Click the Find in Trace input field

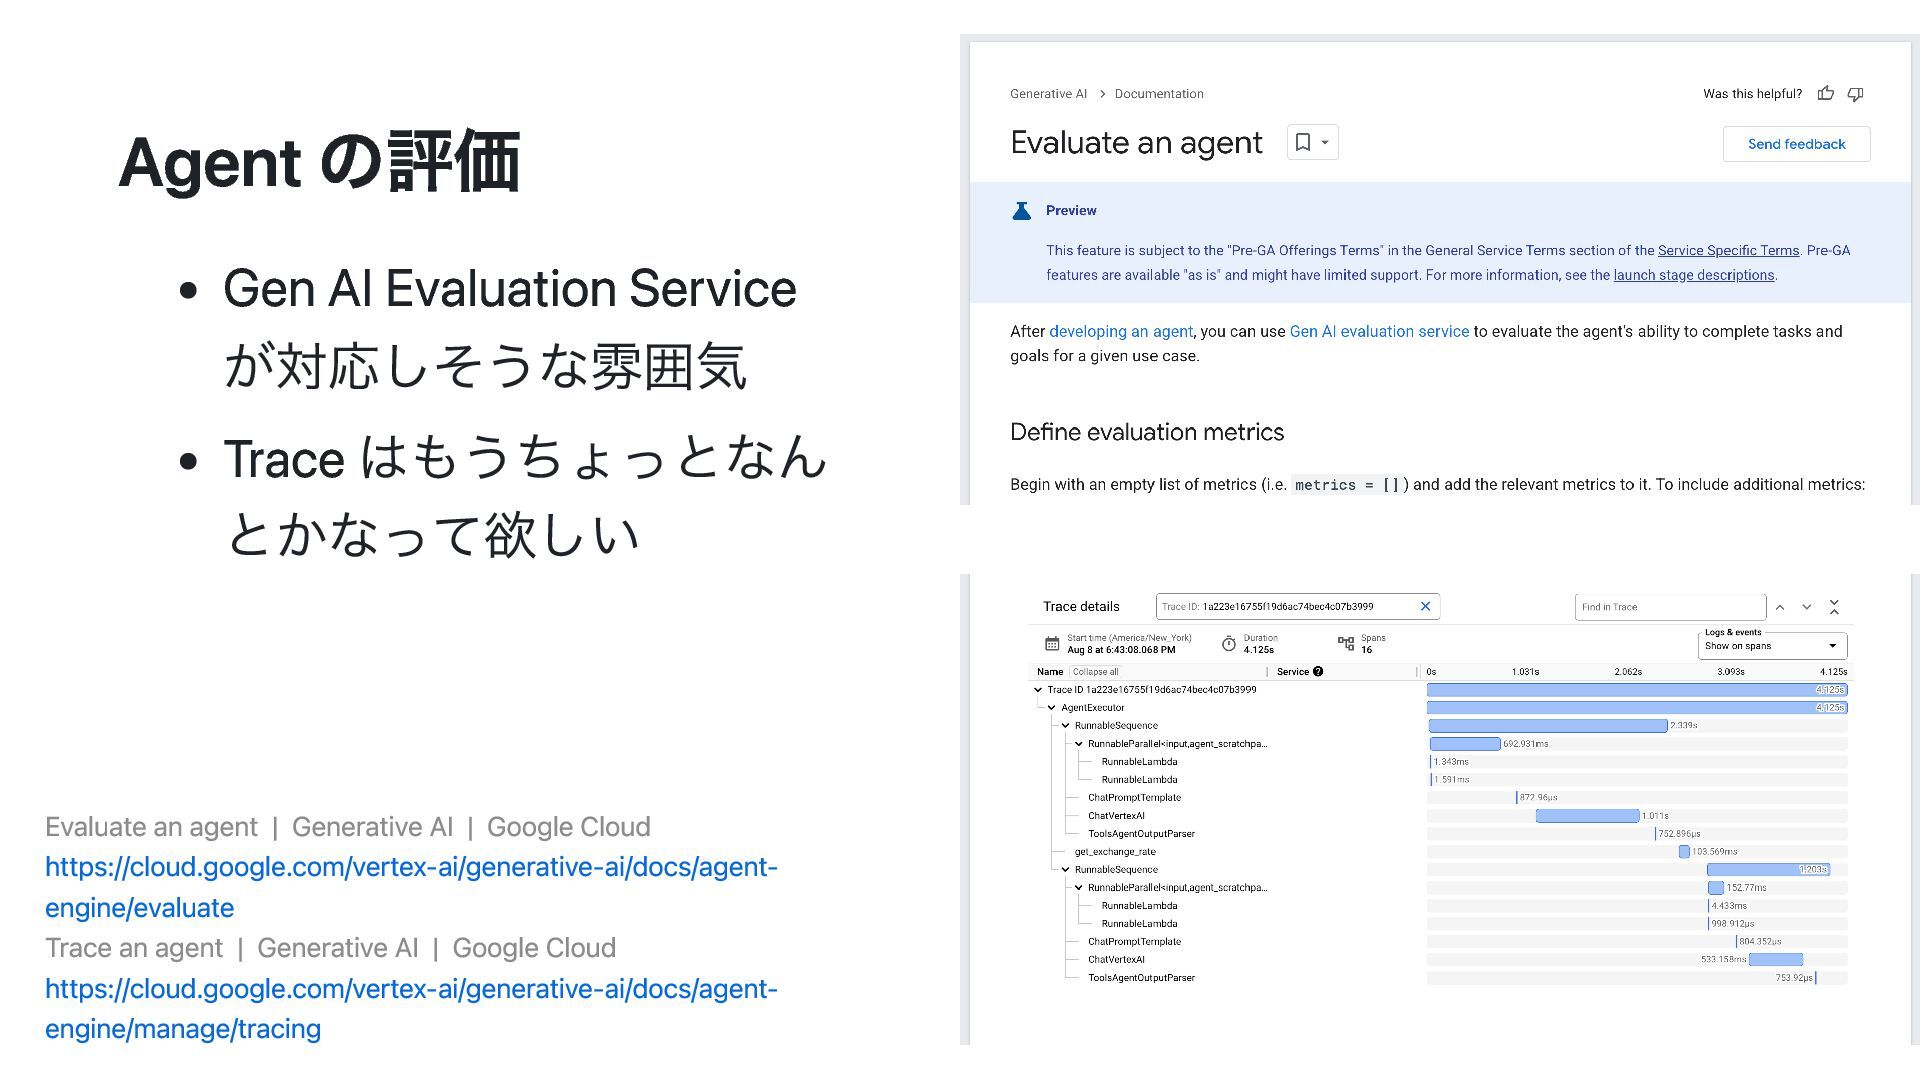click(x=1670, y=607)
